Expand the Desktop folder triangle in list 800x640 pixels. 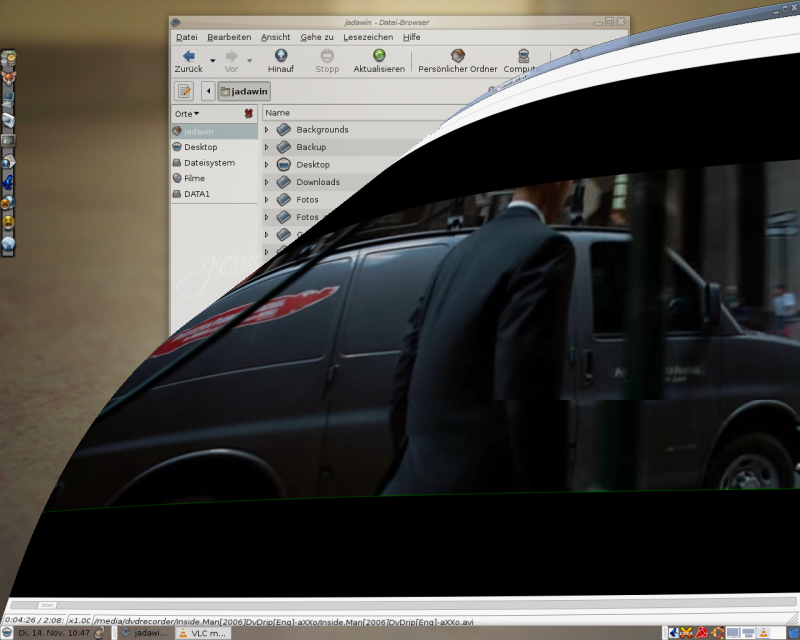[x=266, y=165]
